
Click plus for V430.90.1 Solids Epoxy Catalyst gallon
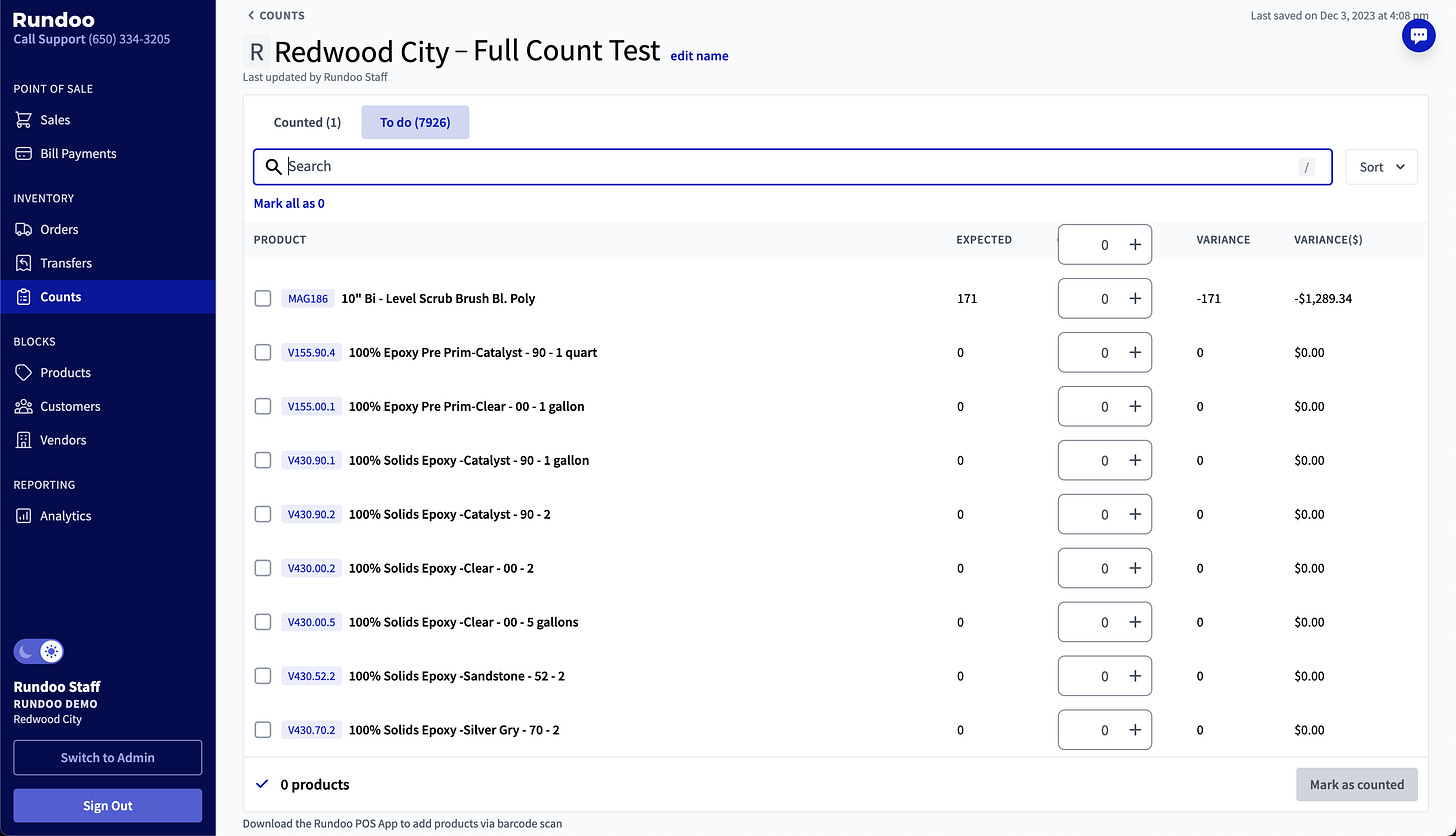pos(1135,460)
